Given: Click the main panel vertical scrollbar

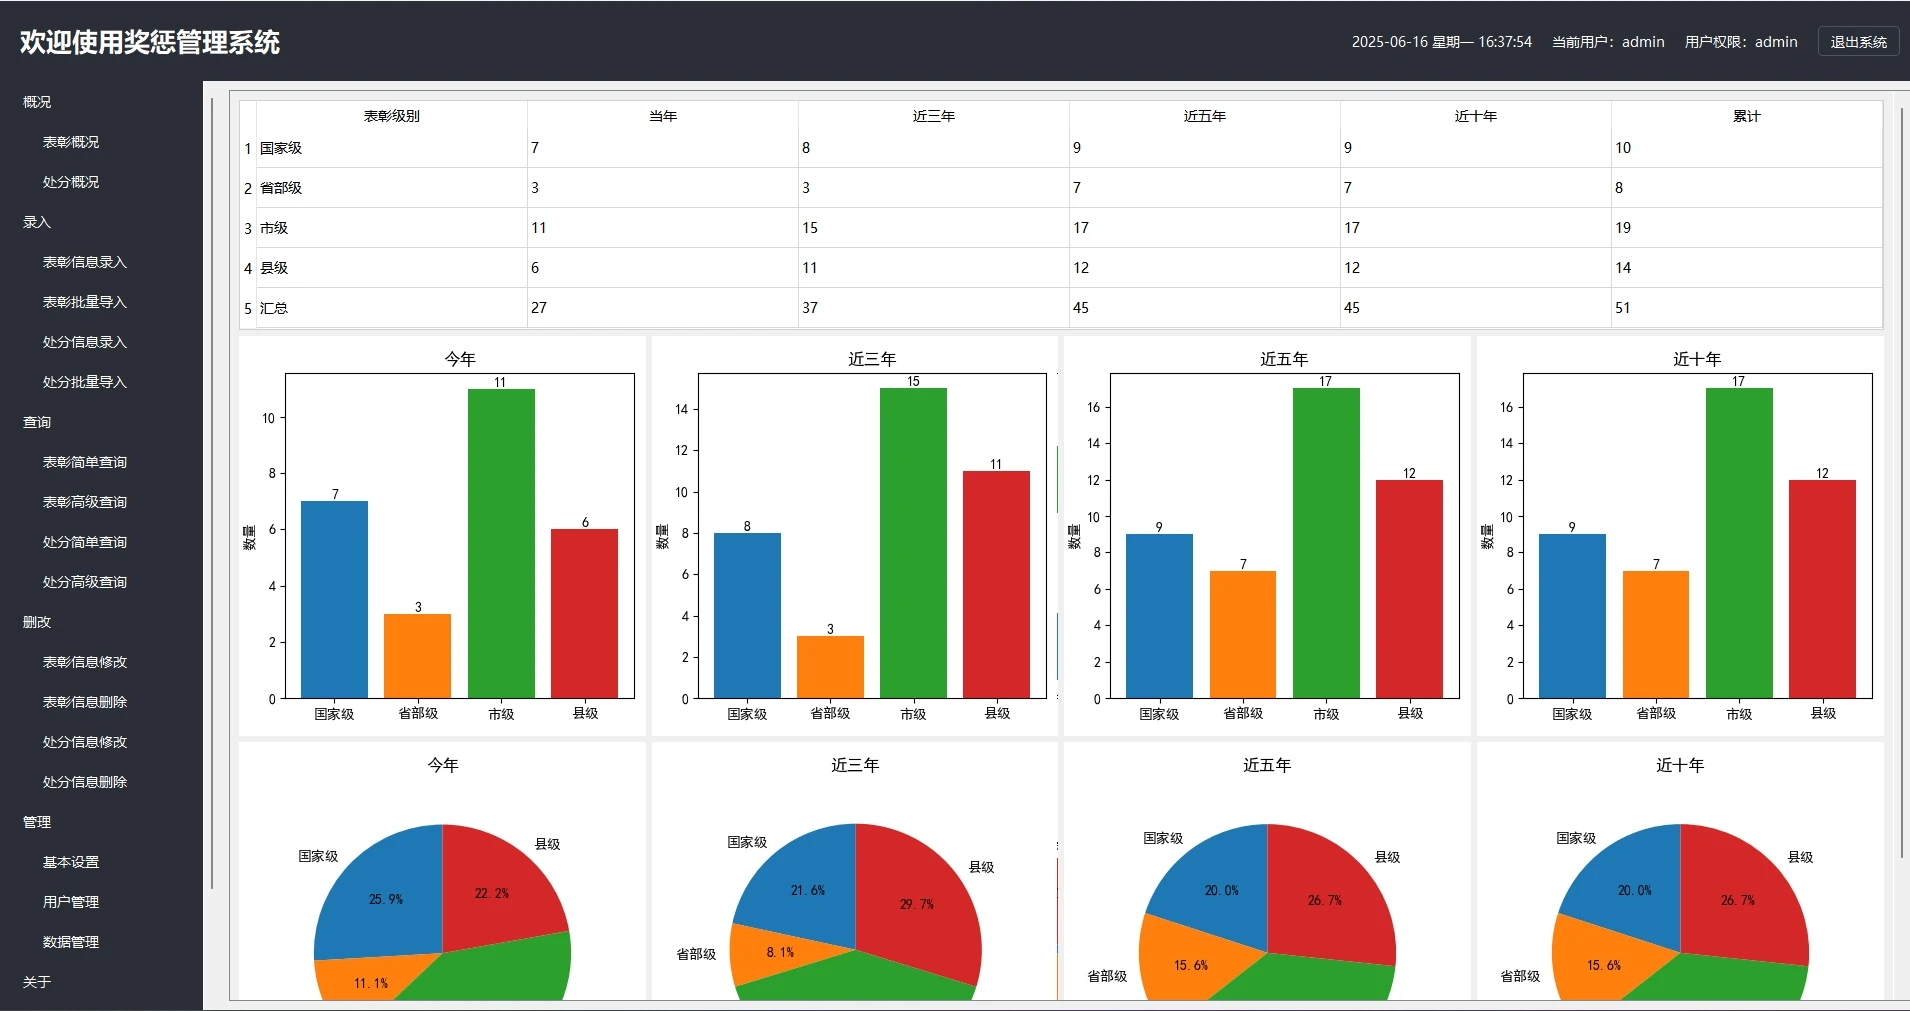Looking at the screenshot, I should pos(1902,482).
